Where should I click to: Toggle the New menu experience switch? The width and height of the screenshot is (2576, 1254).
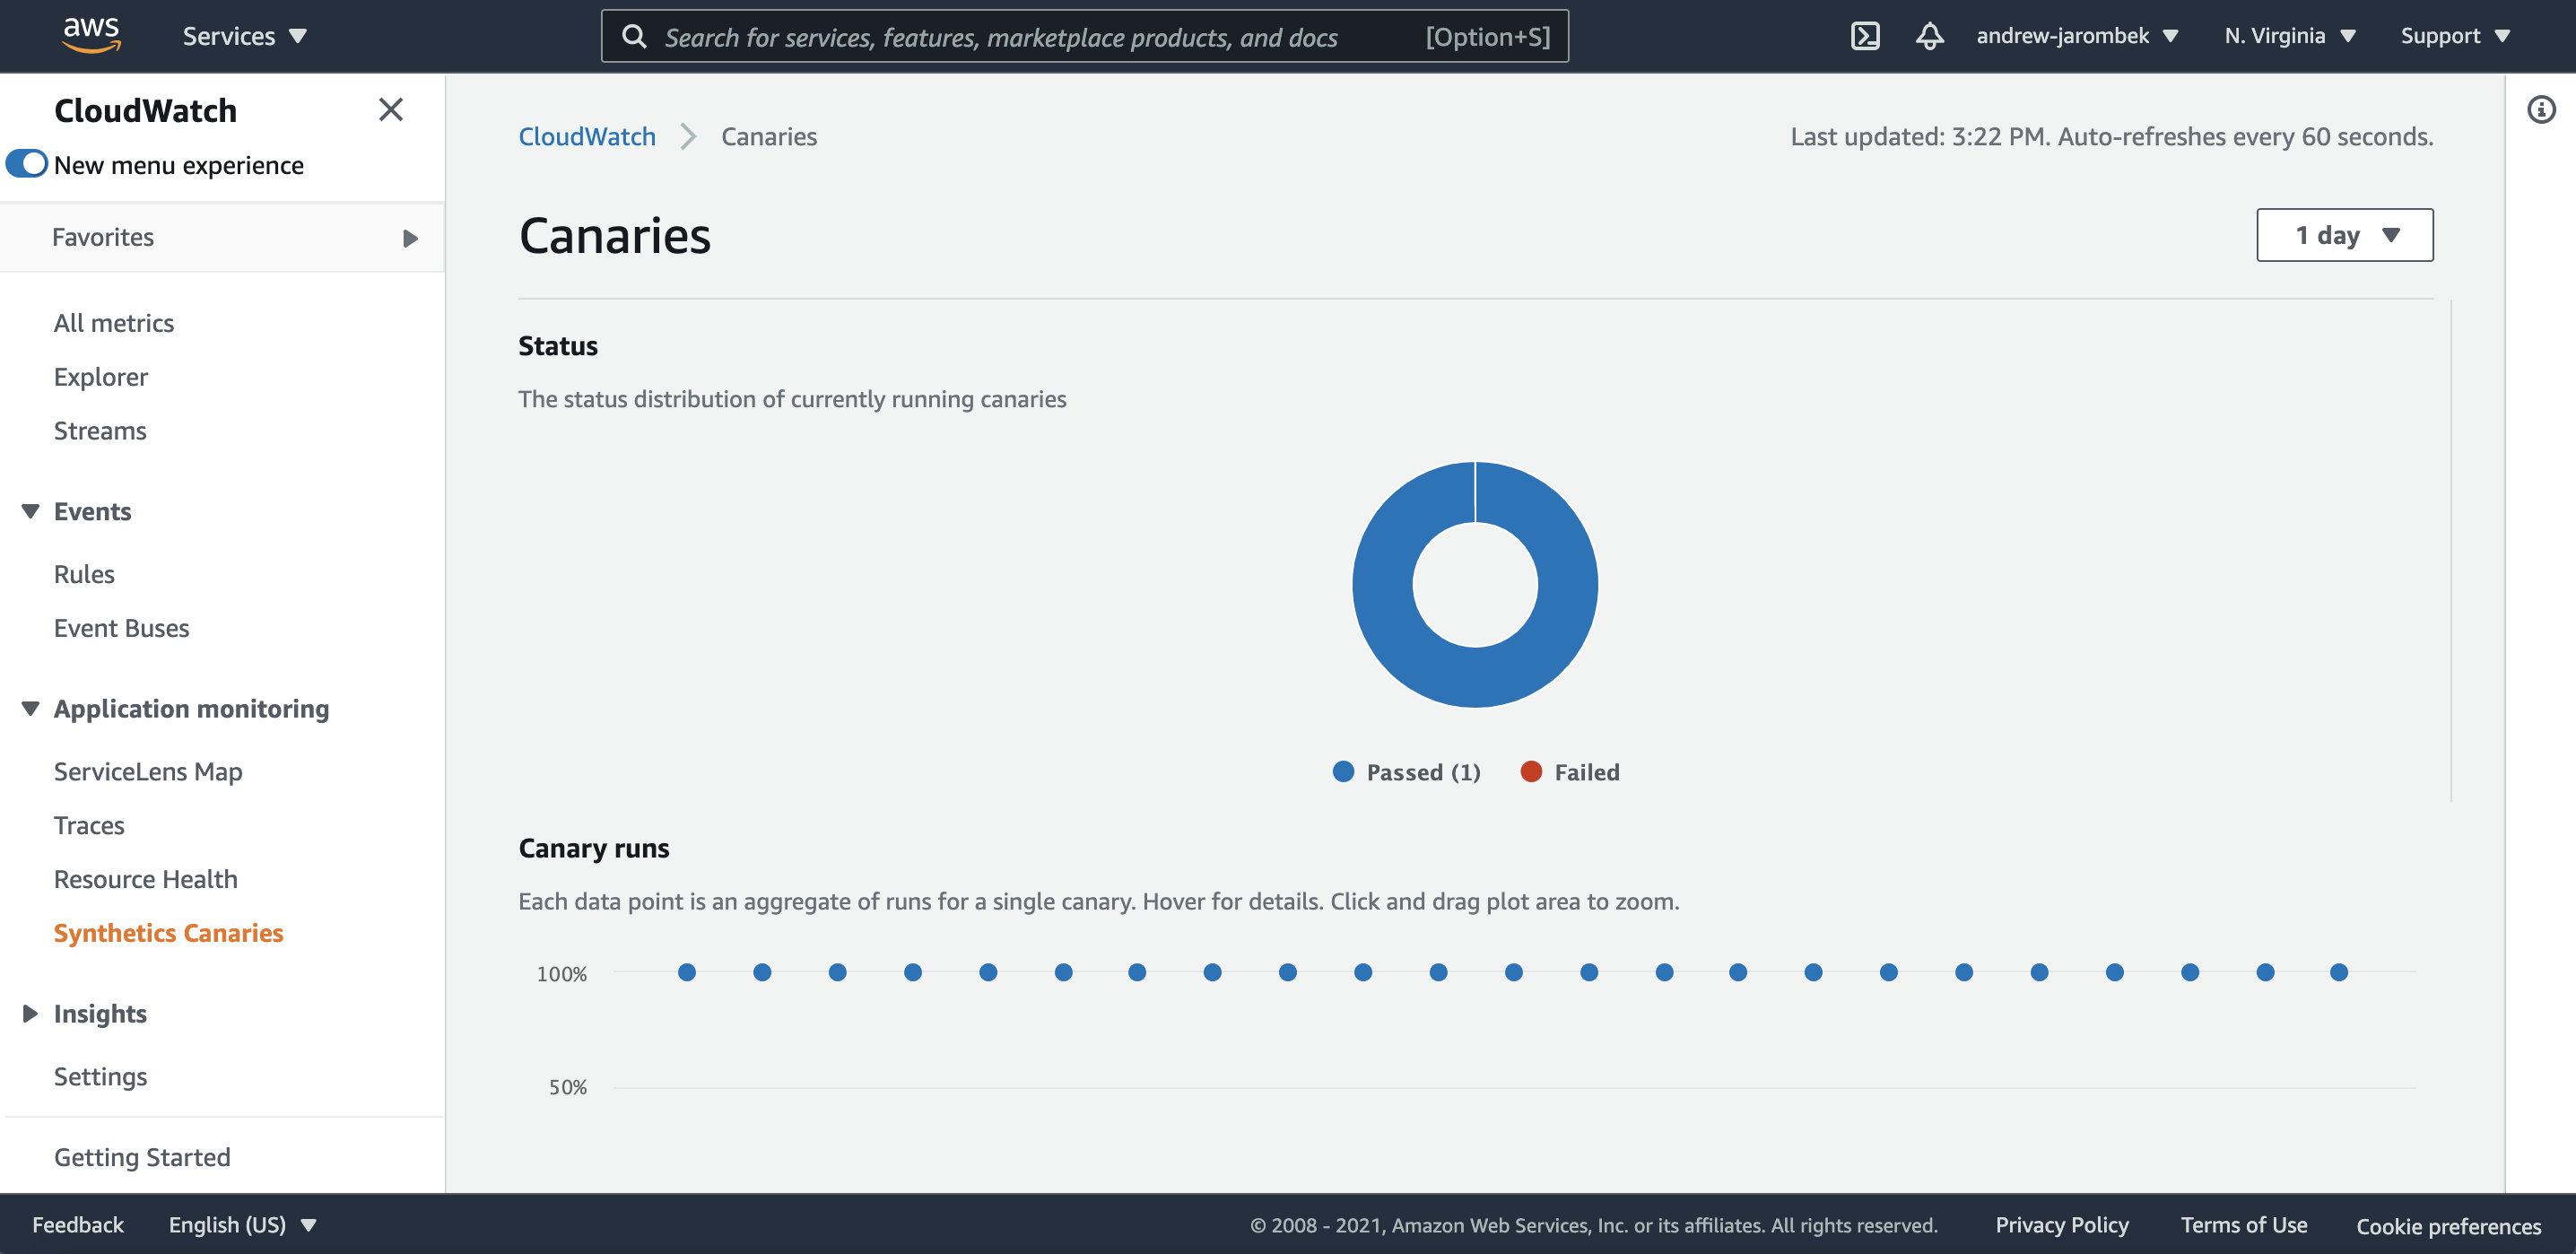[x=27, y=164]
